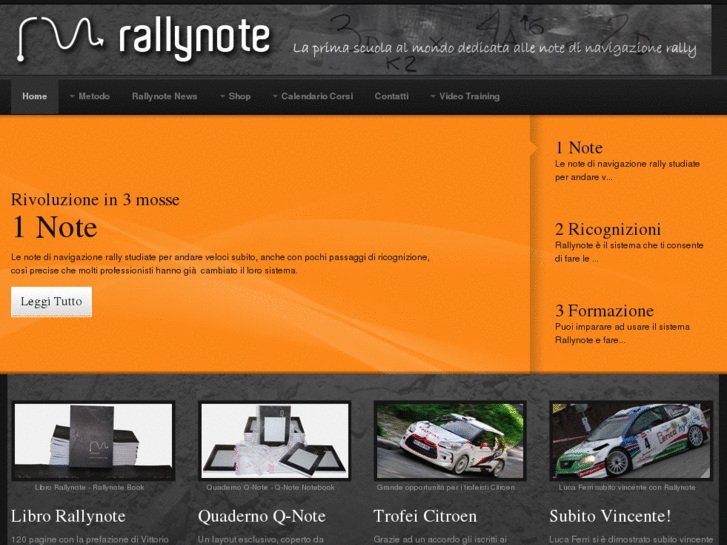The width and height of the screenshot is (727, 545).
Task: Click text 'Un layout esclusivo, coperto da'
Action: (261, 539)
